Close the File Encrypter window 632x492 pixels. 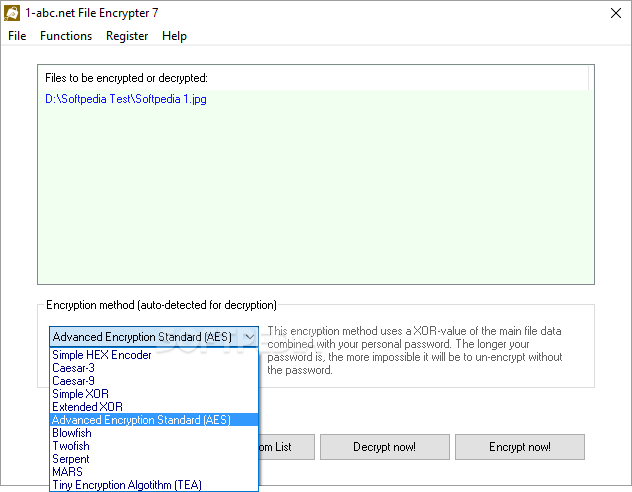point(615,13)
